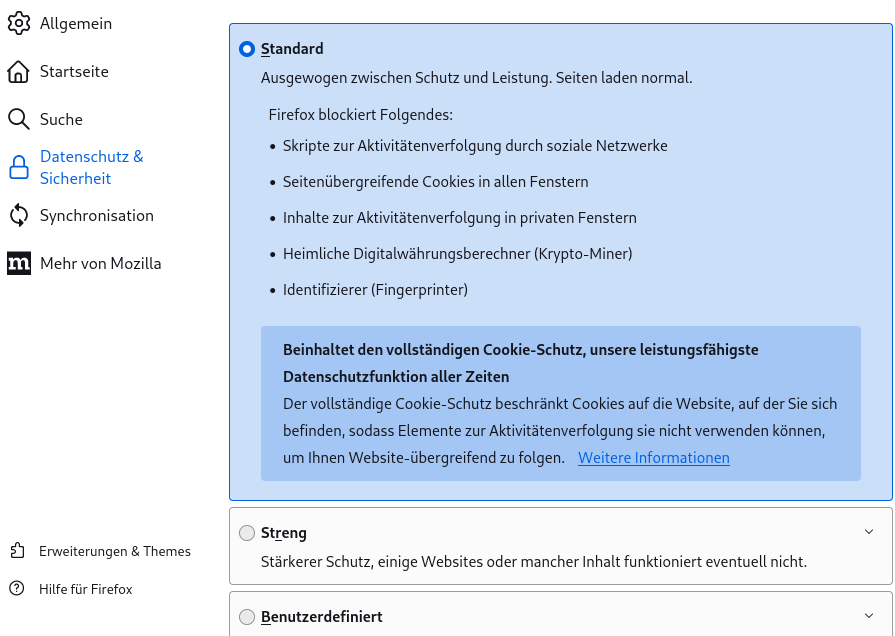This screenshot has width=895, height=636.
Task: Select the Standard protection radio button
Action: click(x=247, y=49)
